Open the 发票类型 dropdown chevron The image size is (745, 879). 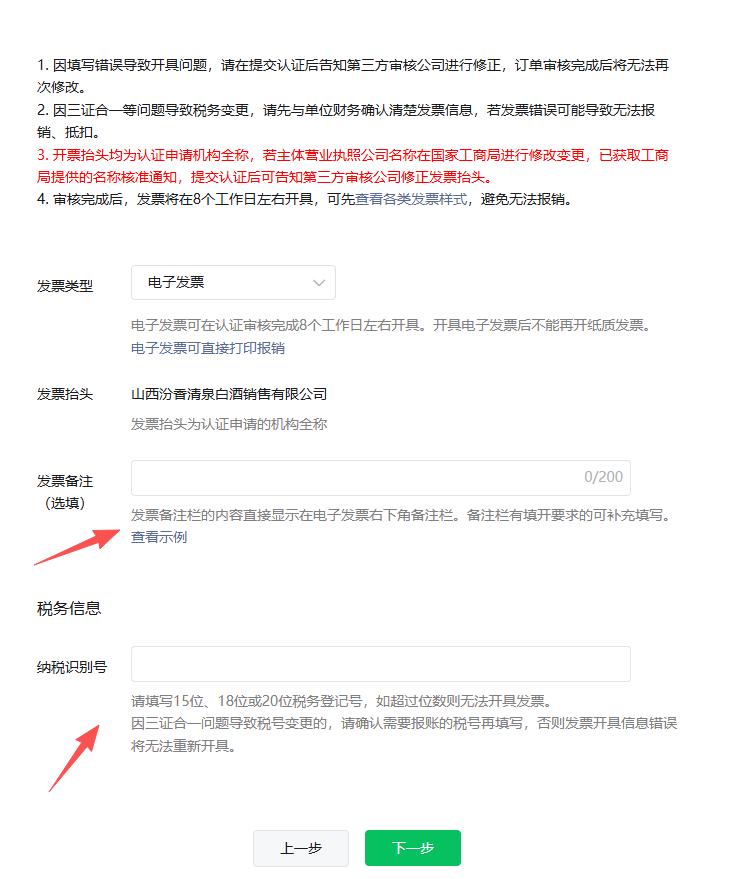319,283
